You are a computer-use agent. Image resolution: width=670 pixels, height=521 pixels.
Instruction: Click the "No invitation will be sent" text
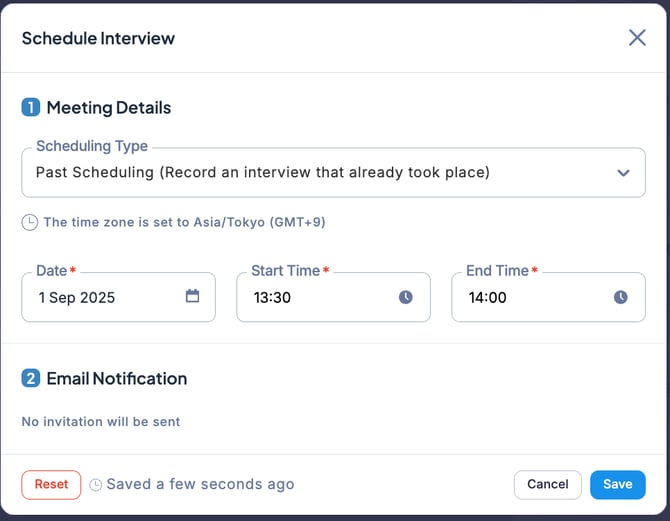pos(101,422)
